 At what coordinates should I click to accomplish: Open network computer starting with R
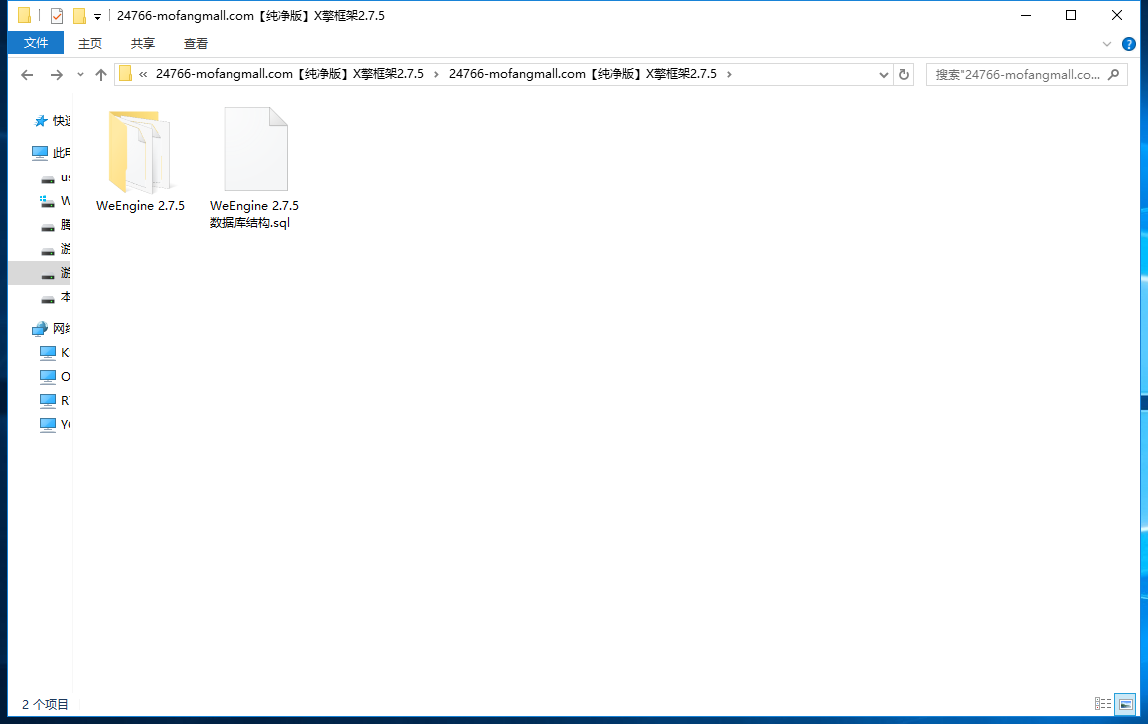pos(55,400)
